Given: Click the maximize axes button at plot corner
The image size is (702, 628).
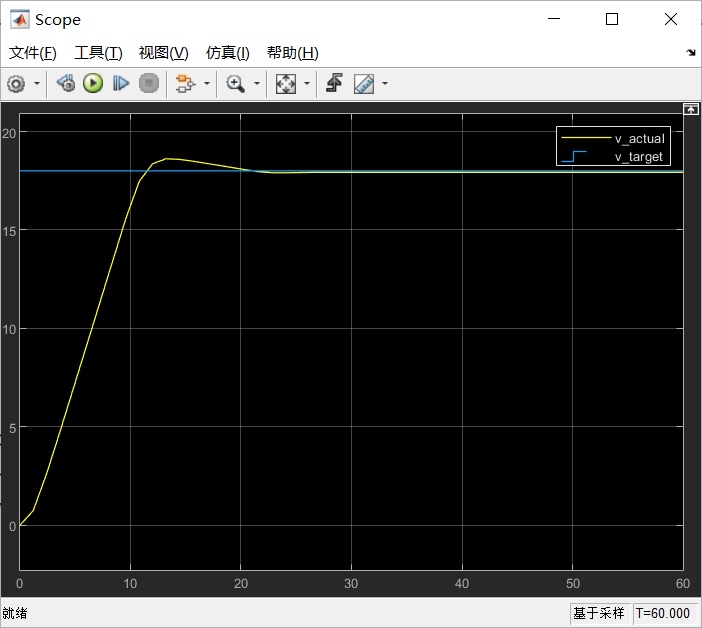Looking at the screenshot, I should coord(690,109).
